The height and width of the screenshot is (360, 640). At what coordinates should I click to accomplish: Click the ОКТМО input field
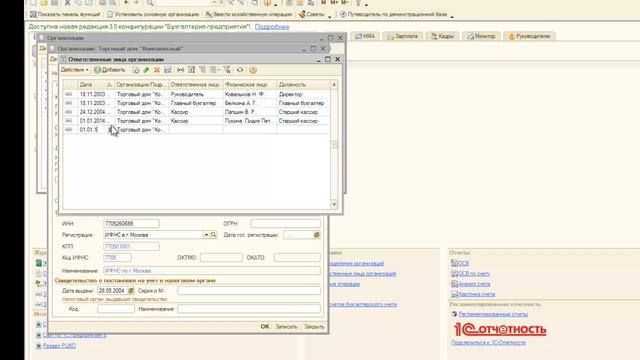tap(221, 258)
